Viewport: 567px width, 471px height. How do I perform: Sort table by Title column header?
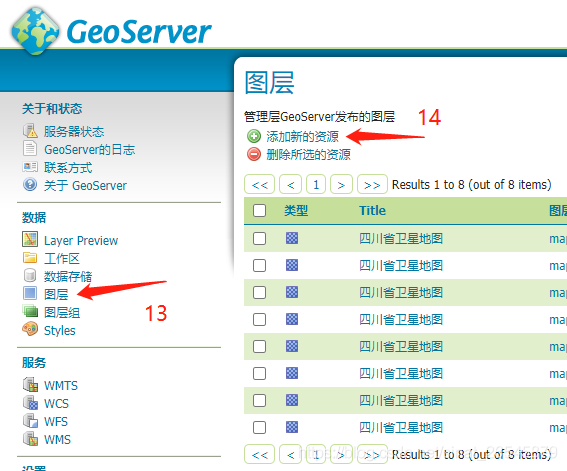(x=372, y=210)
